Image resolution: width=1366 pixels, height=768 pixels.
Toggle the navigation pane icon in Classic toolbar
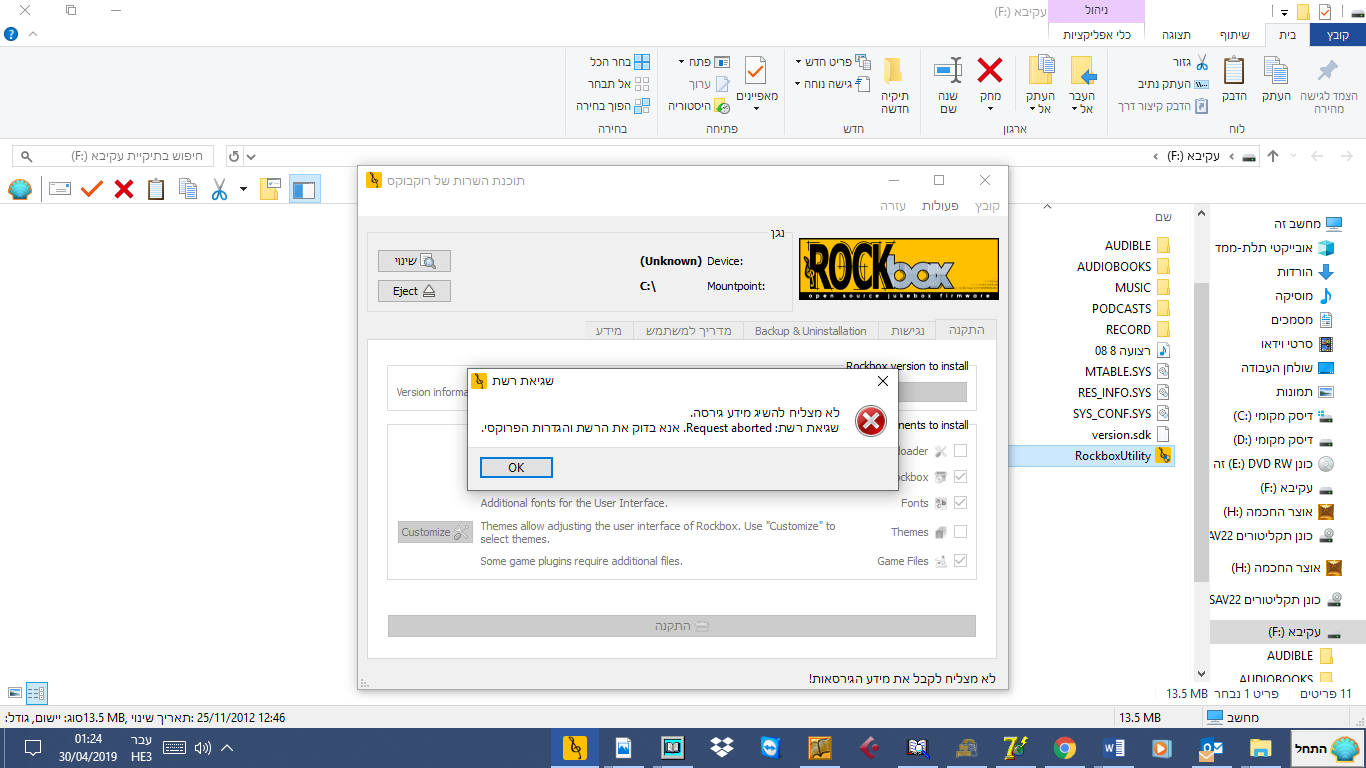pos(304,188)
